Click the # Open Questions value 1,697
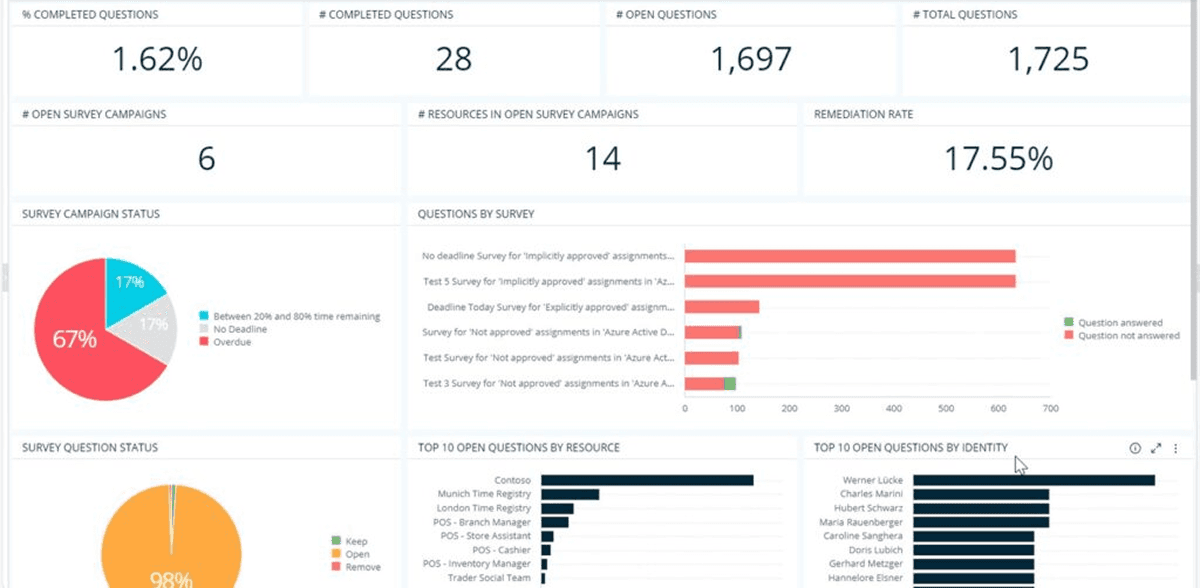This screenshot has height=588, width=1200. point(751,60)
